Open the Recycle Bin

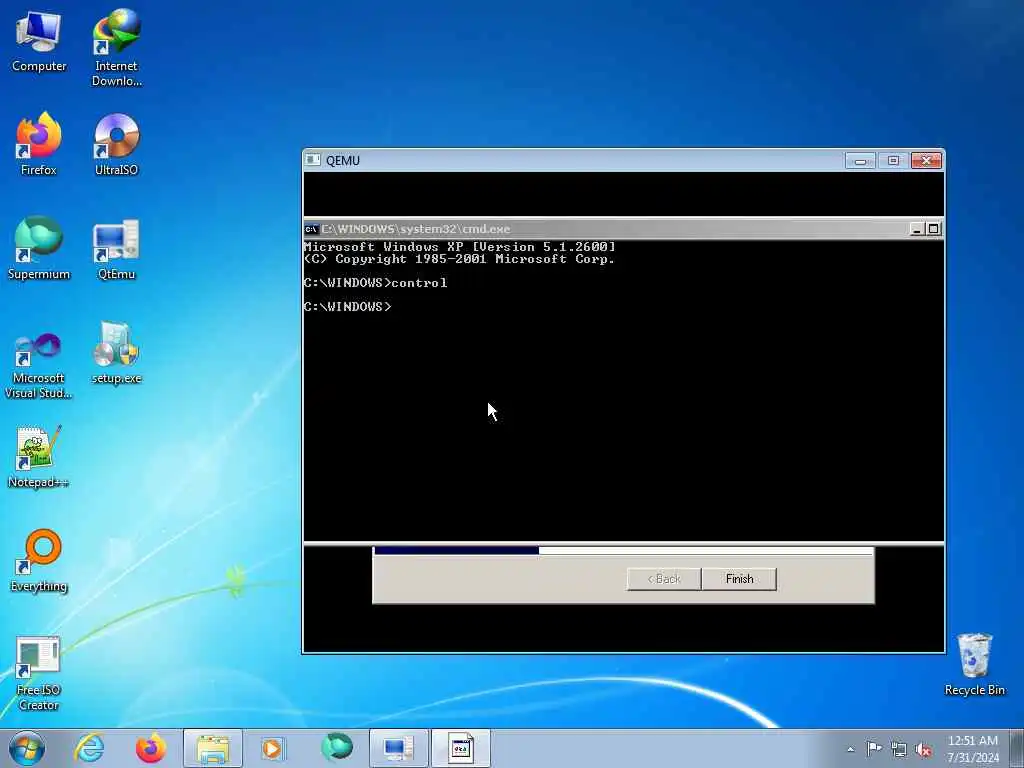click(974, 664)
